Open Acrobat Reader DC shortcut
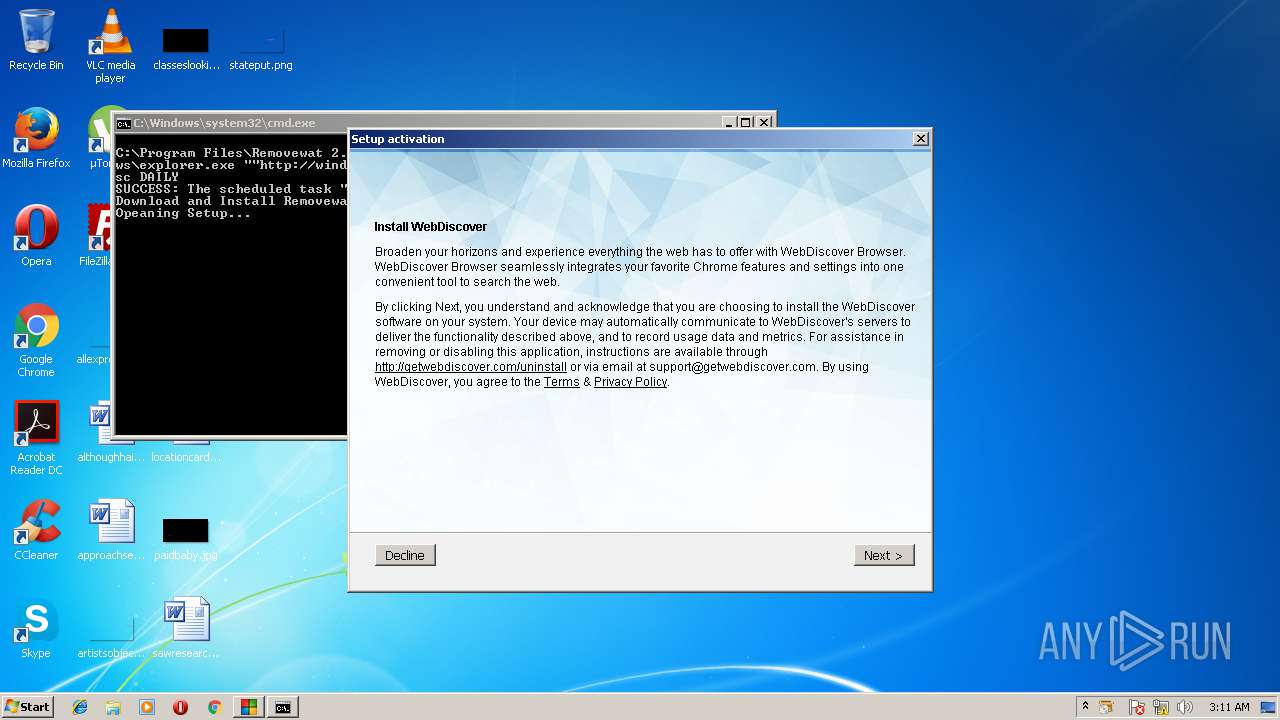Screen dimensions: 1280x720 click(x=36, y=438)
